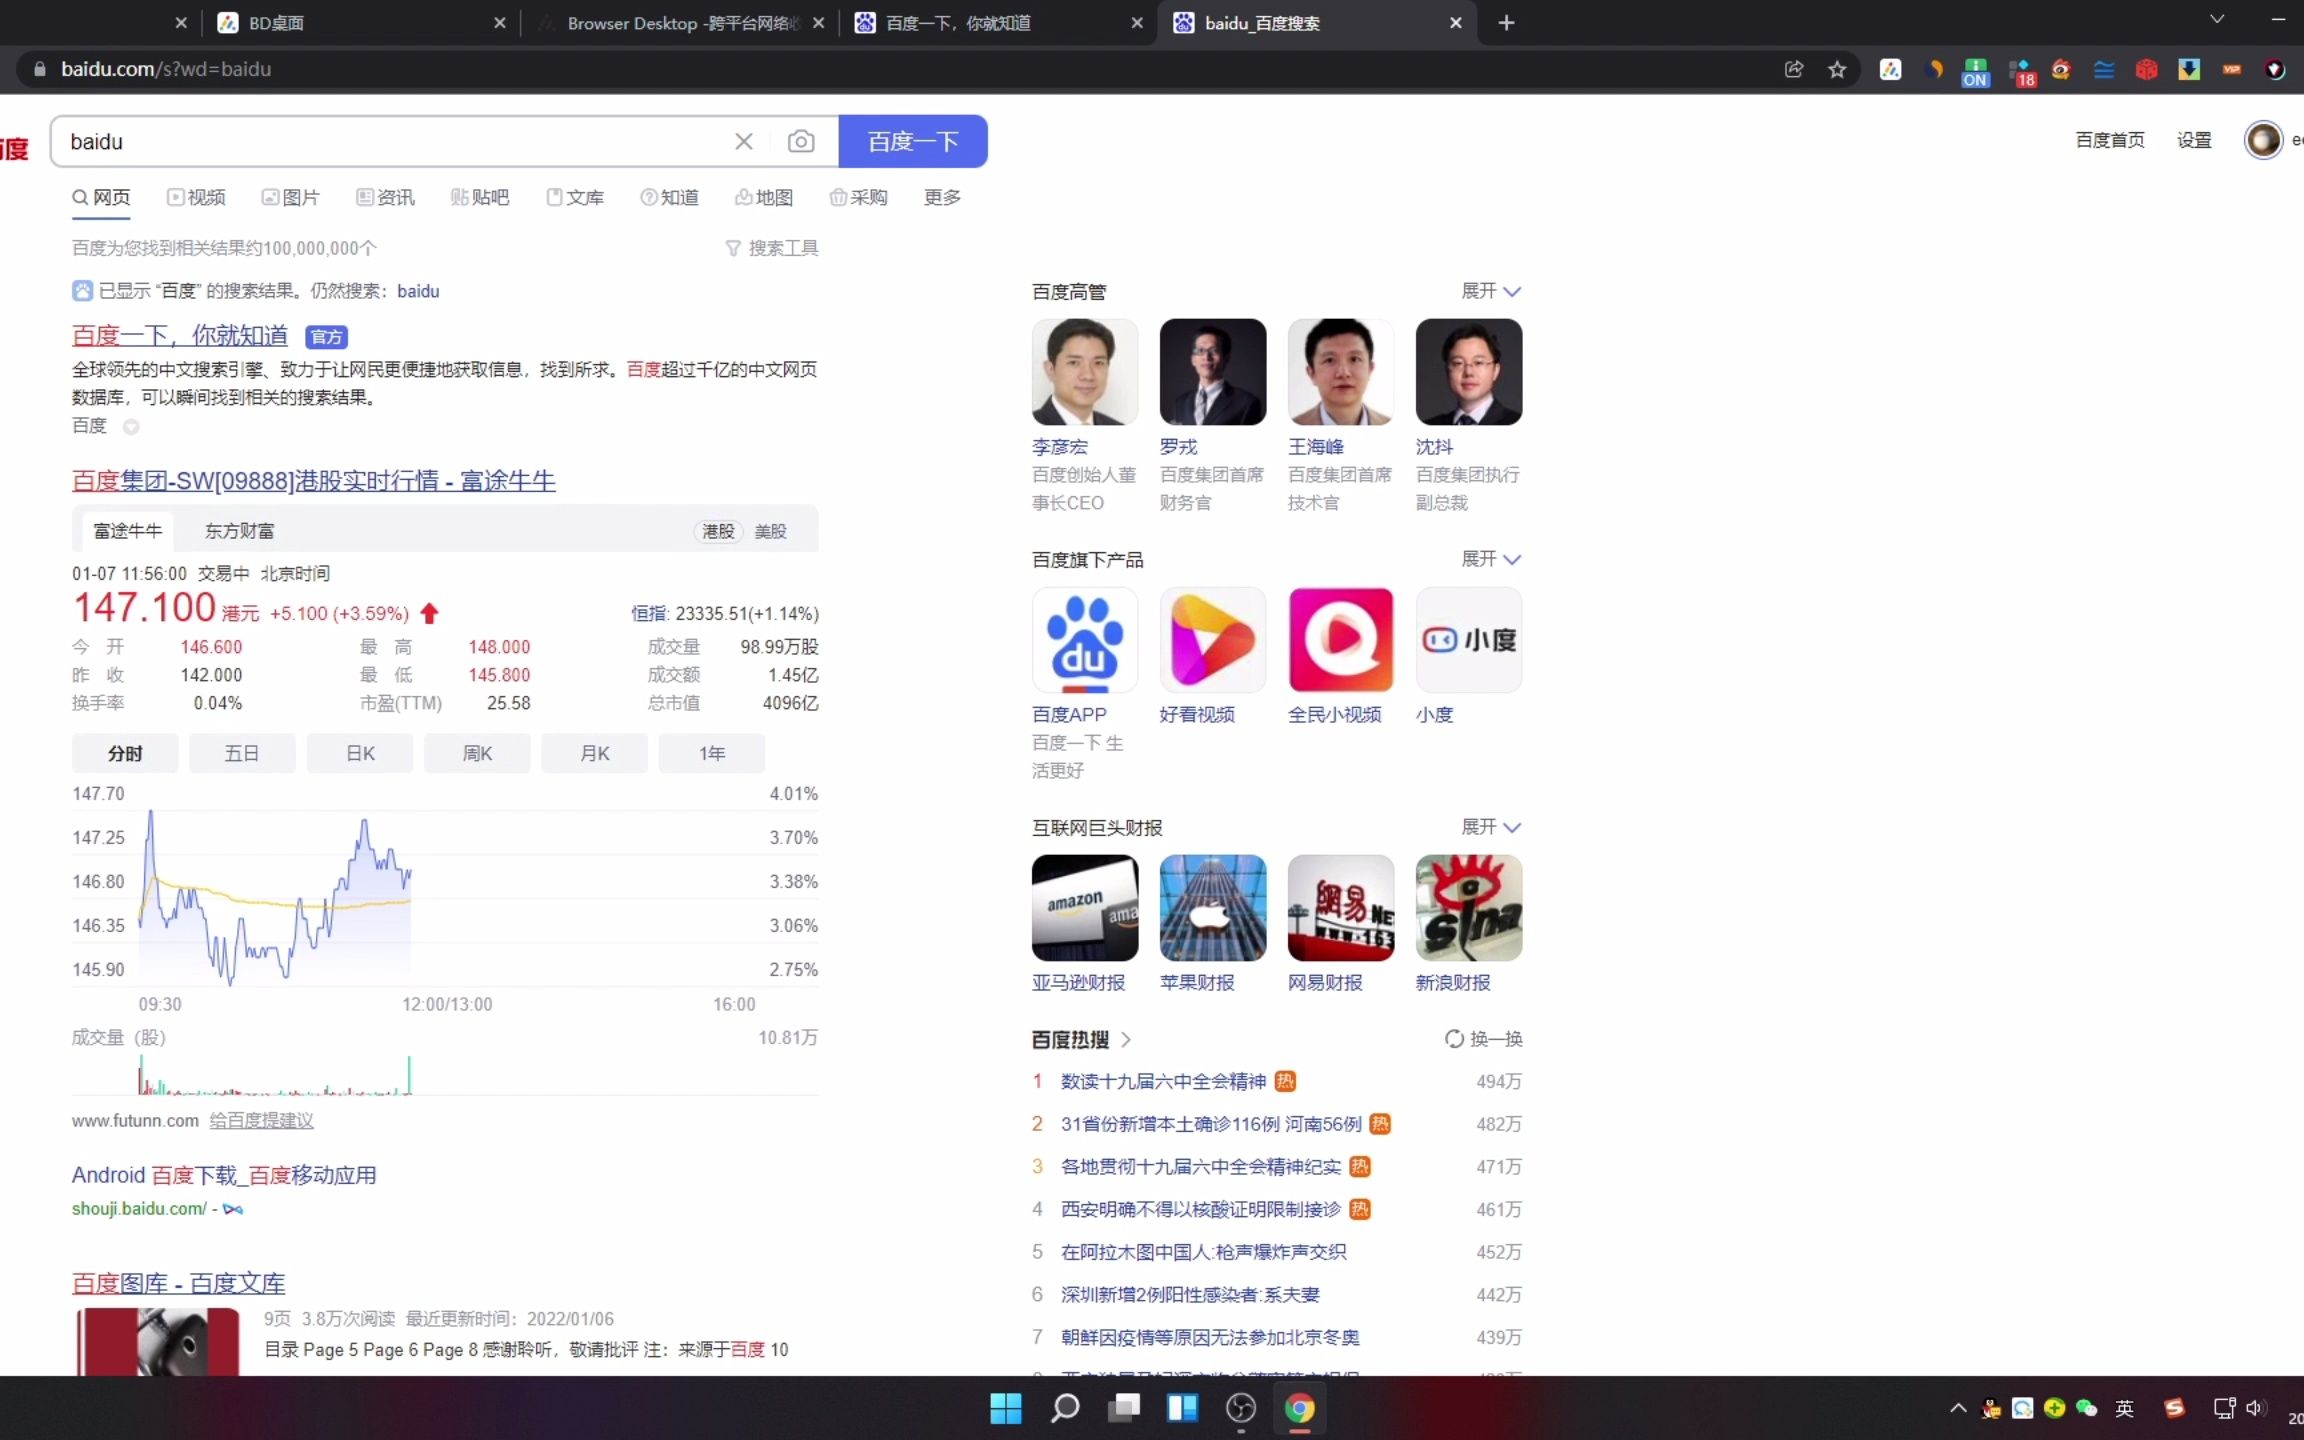This screenshot has width=2304, height=1440.
Task: Open the 地图 search category
Action: pyautogui.click(x=764, y=197)
